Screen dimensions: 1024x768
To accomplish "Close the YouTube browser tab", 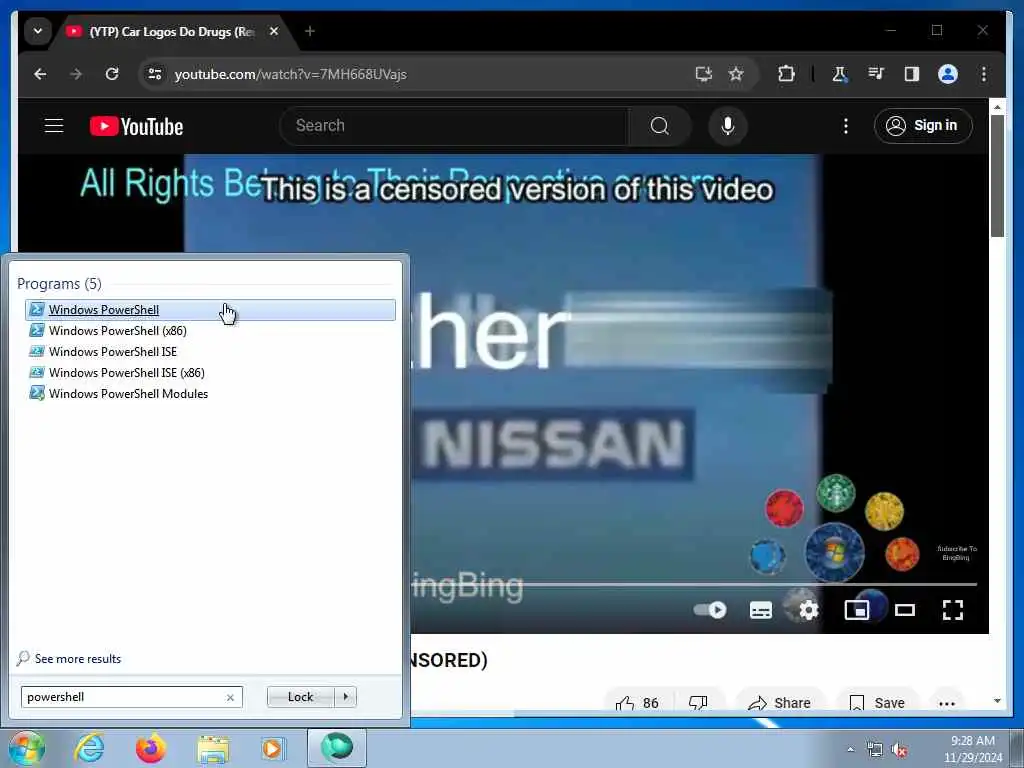I will [x=274, y=31].
